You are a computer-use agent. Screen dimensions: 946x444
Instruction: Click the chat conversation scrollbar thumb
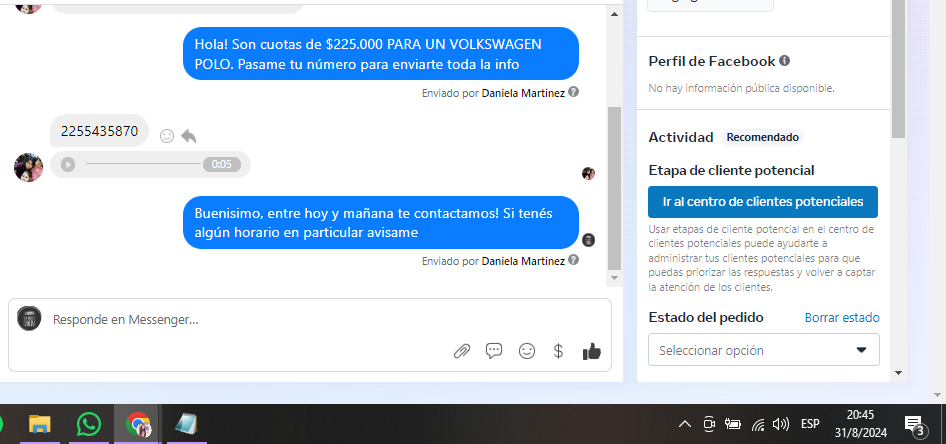(614, 188)
